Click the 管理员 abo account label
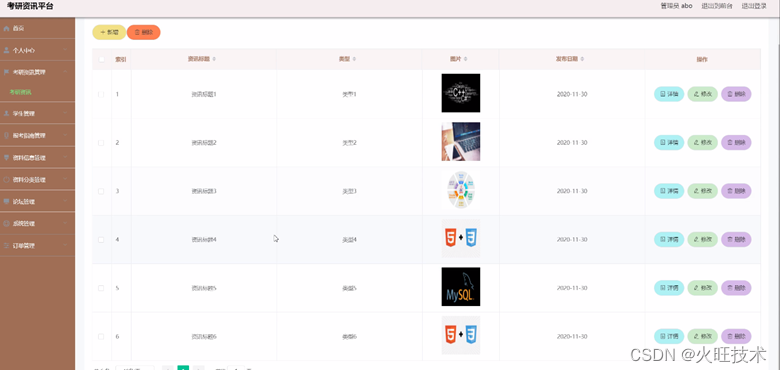The height and width of the screenshot is (373, 782). pyautogui.click(x=676, y=6)
